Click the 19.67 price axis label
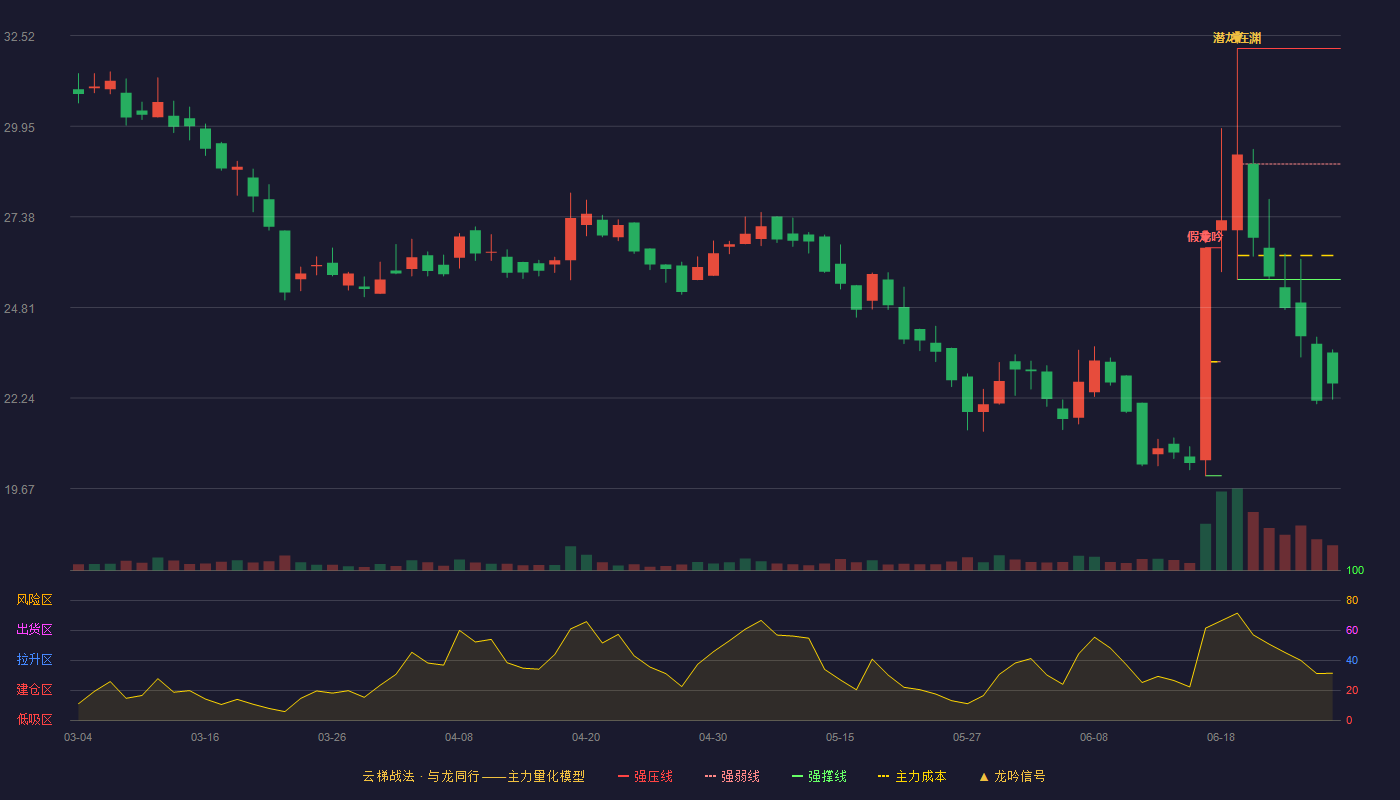The width and height of the screenshot is (1400, 800). coord(19,489)
